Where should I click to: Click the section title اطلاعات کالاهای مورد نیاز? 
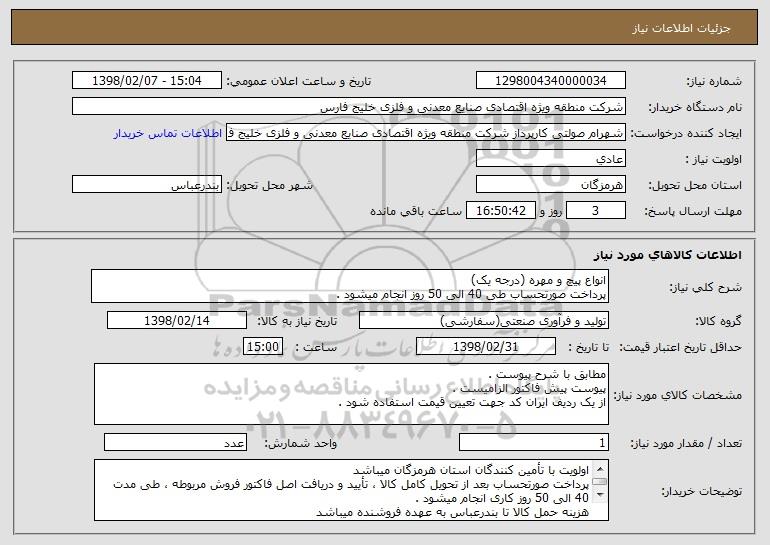tap(667, 255)
